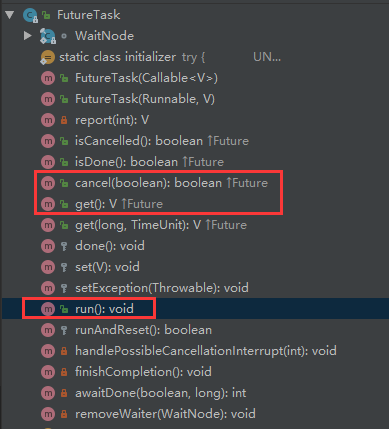
Task: Select setException(Throwable): void entry
Action: pos(162,288)
